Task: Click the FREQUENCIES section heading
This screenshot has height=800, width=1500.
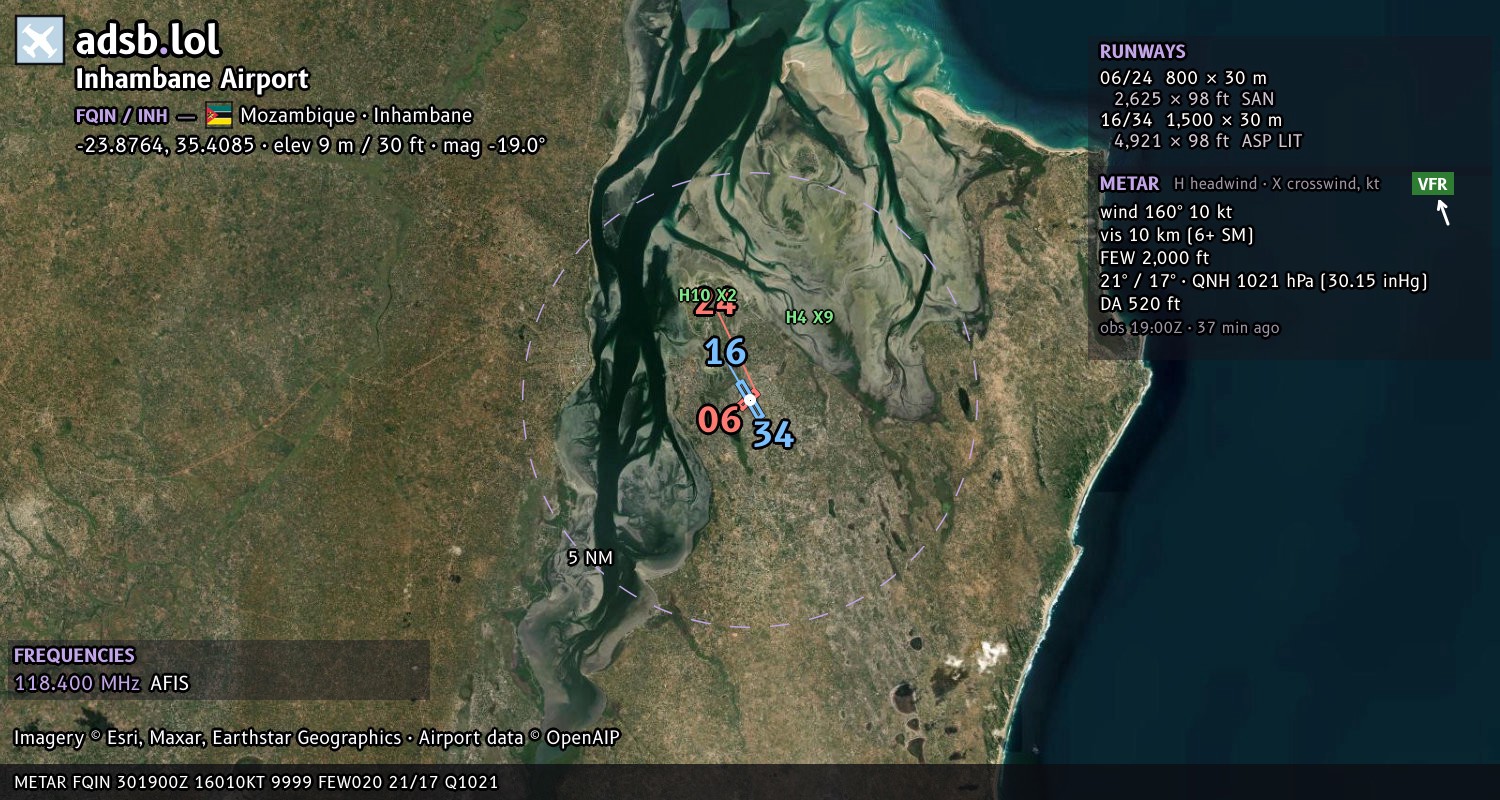Action: [74, 656]
